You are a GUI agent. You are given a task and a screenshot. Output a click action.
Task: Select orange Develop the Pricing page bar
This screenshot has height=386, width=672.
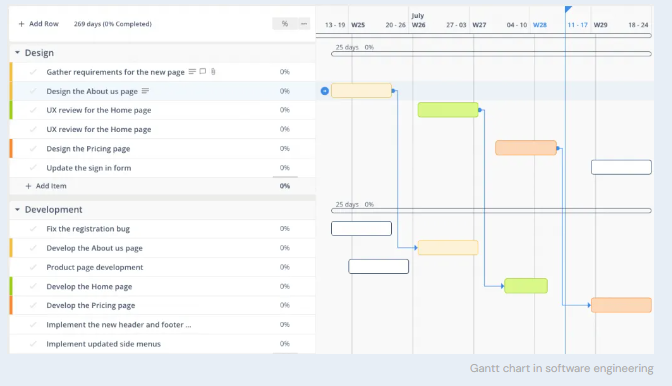621,305
